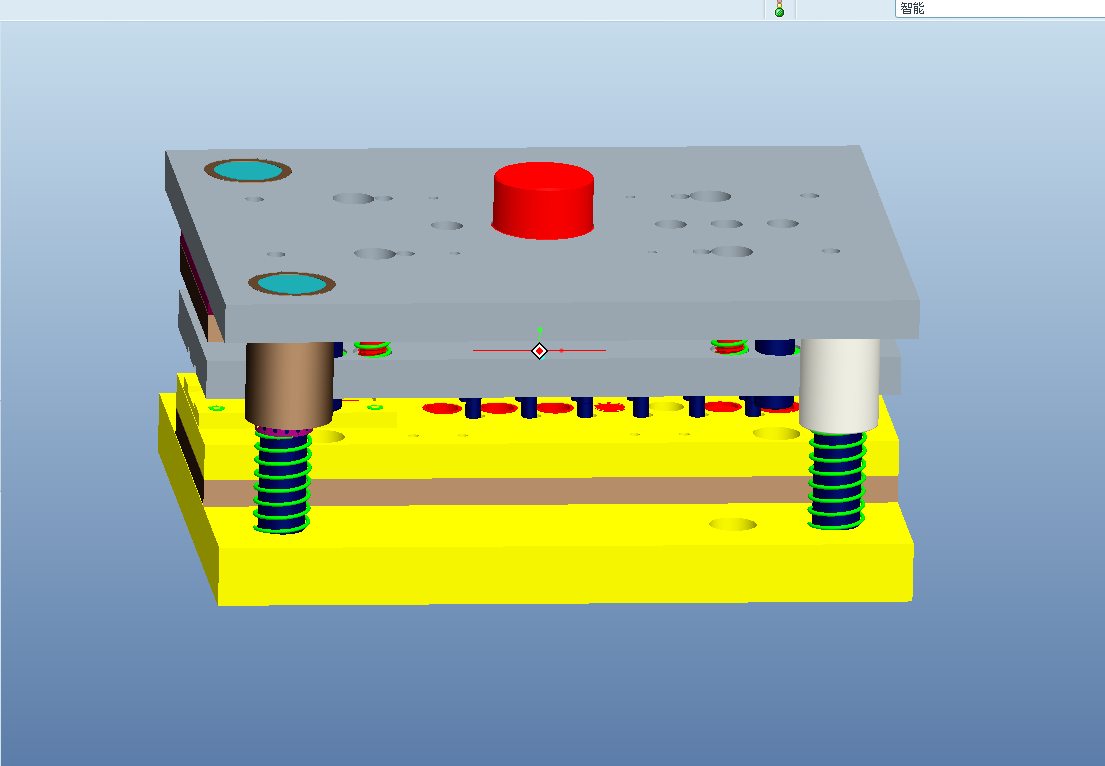Select the red cylindrical shank on top plate
The image size is (1105, 766).
tap(543, 200)
